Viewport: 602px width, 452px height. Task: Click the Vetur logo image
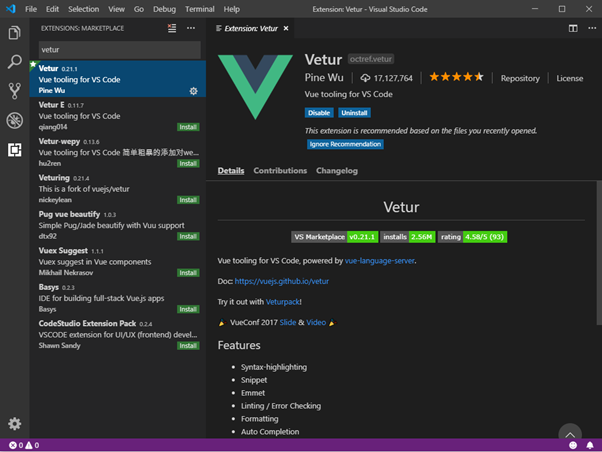255,87
